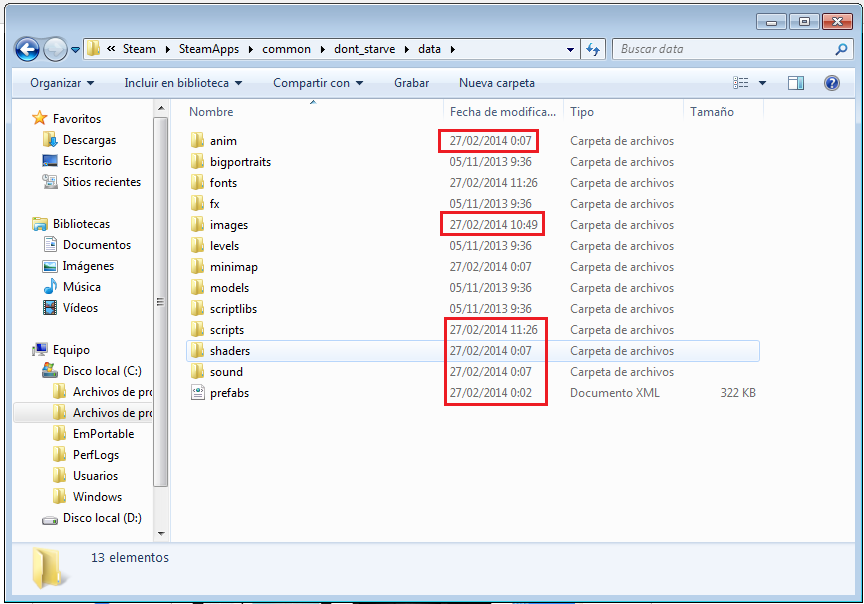Select the fonts folder icon
This screenshot has height=604, width=864.
[x=197, y=182]
